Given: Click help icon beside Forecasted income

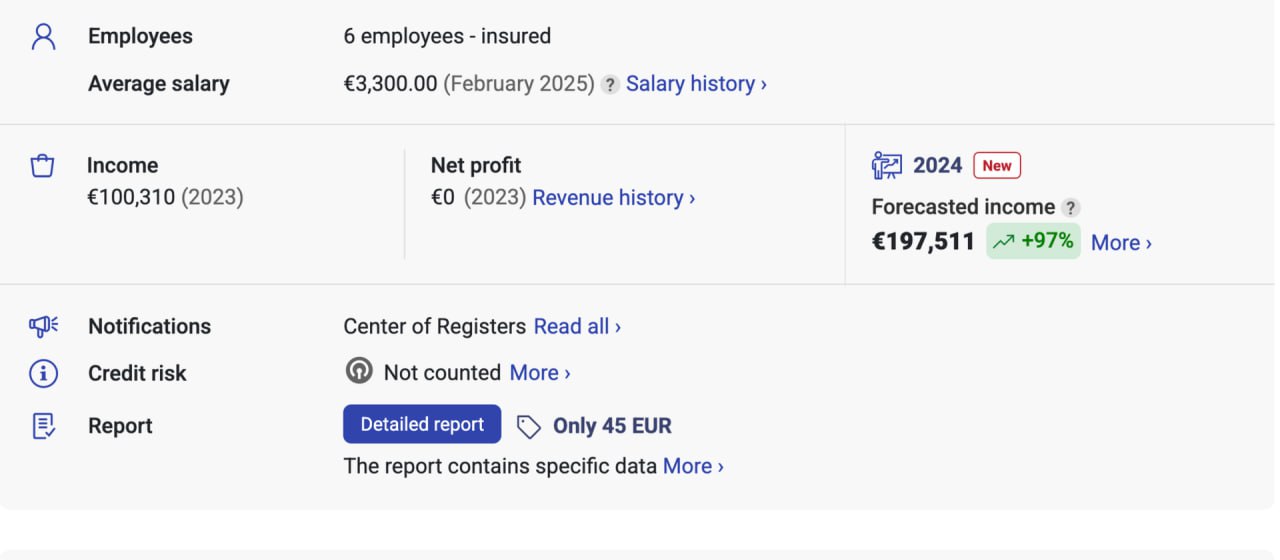Looking at the screenshot, I should pos(1070,208).
